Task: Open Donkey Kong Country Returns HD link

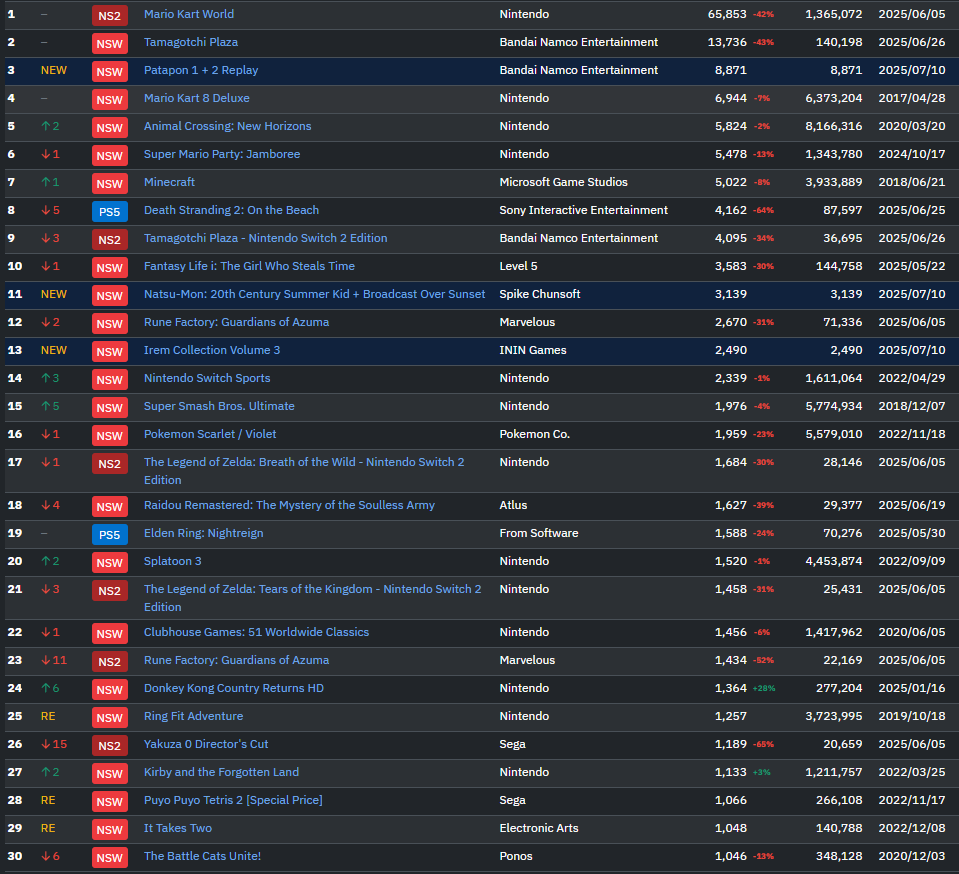Action: (x=234, y=689)
